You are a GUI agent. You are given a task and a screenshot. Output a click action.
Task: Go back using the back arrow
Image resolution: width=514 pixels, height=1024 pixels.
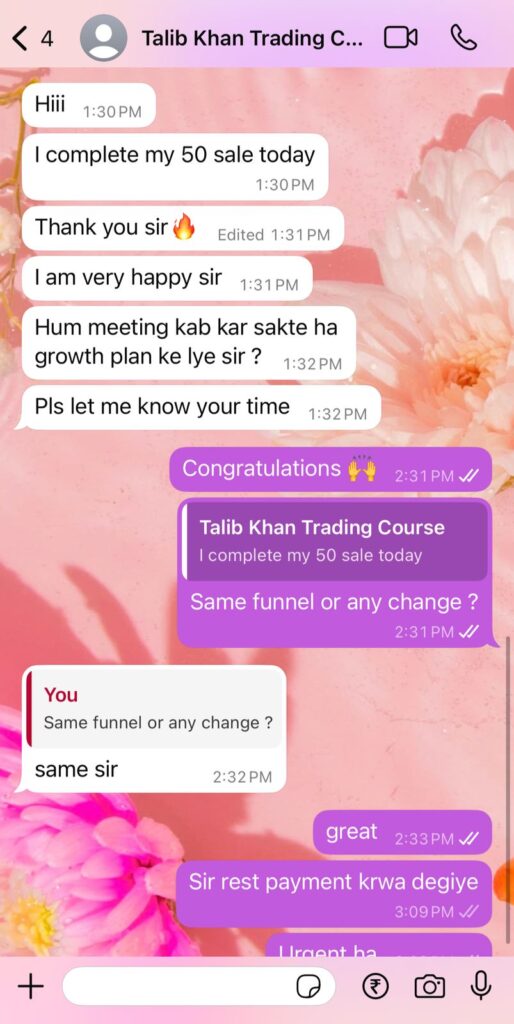[x=20, y=39]
